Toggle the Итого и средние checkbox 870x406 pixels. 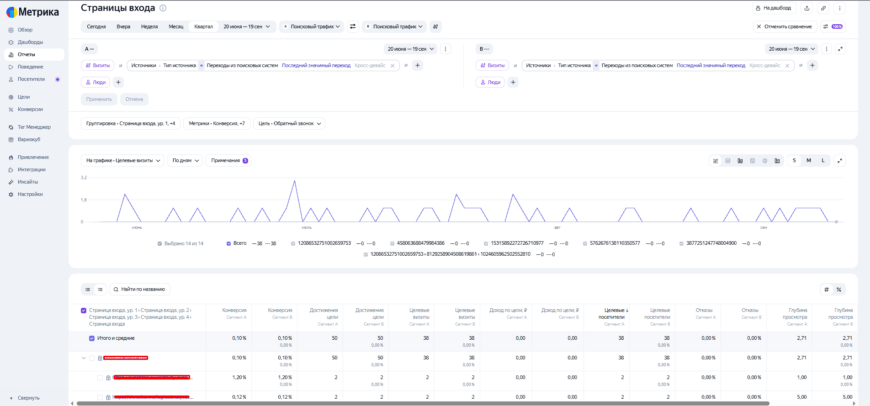(92, 338)
